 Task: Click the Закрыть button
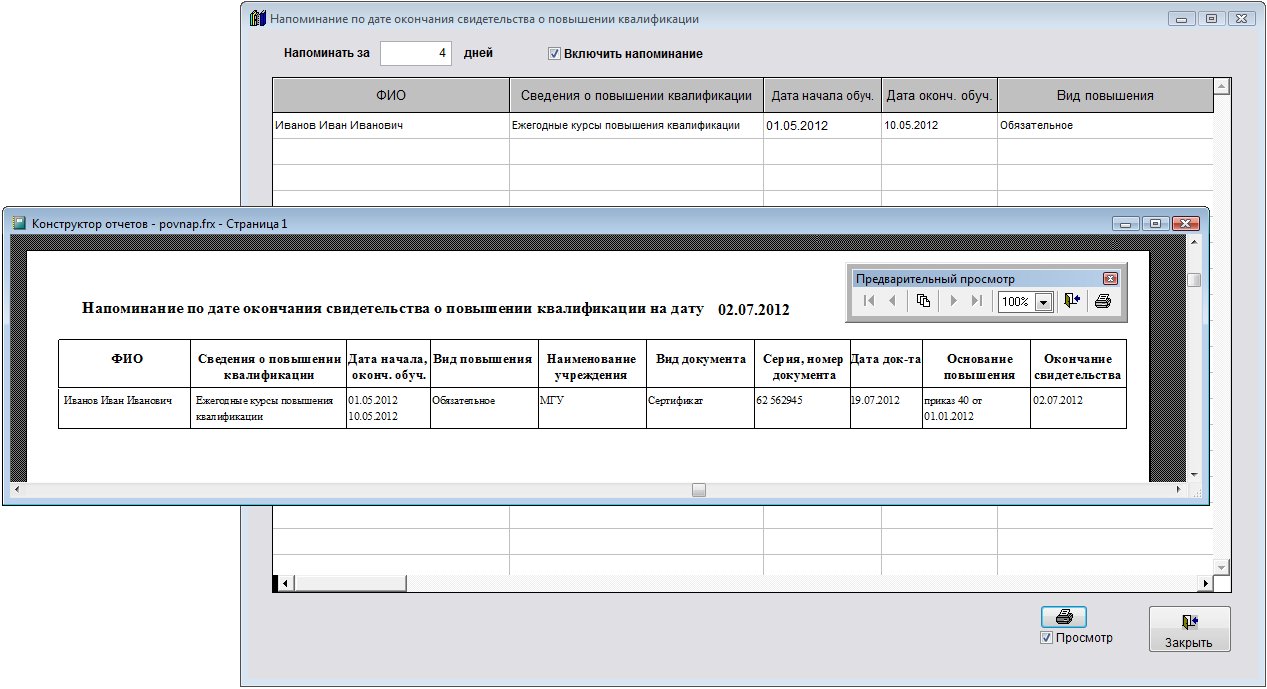(1188, 630)
